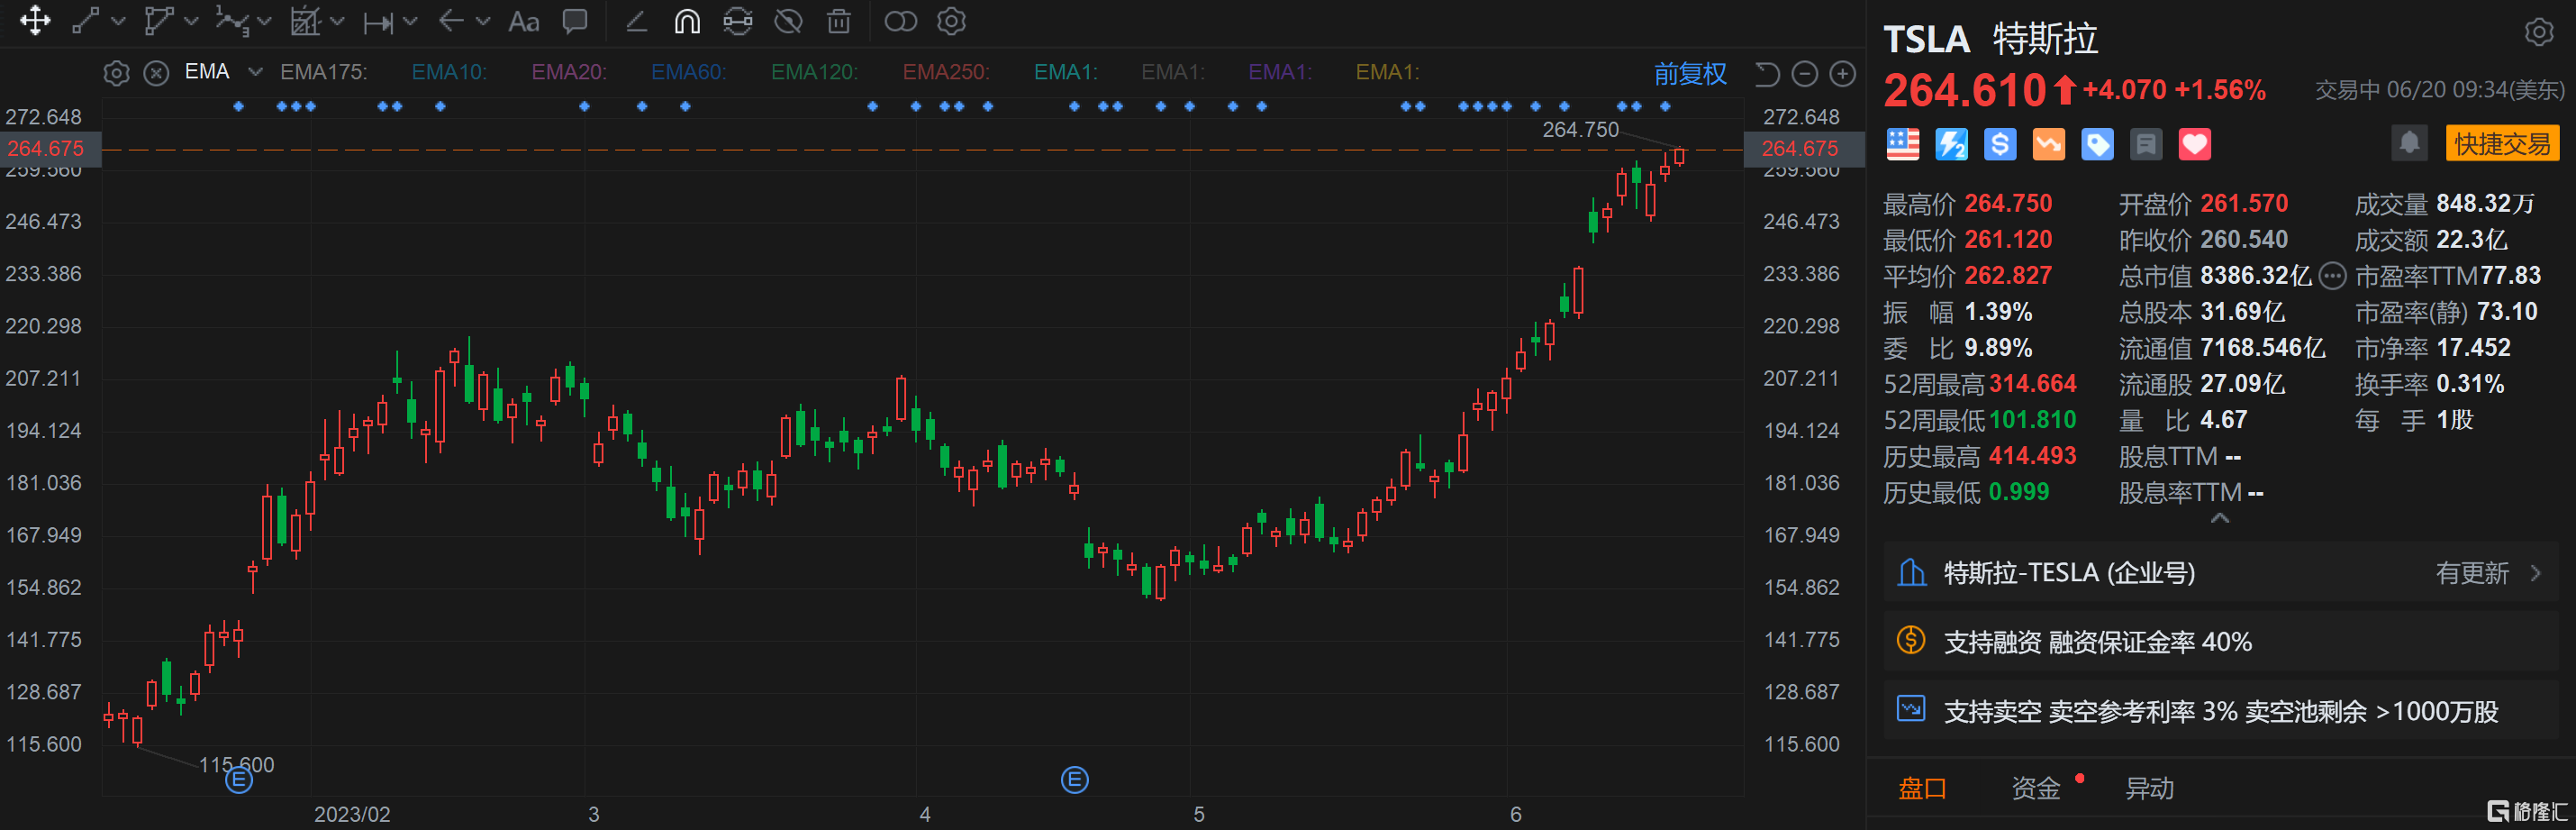Open Fibonacci tool options dropdown arrow

click(x=337, y=21)
